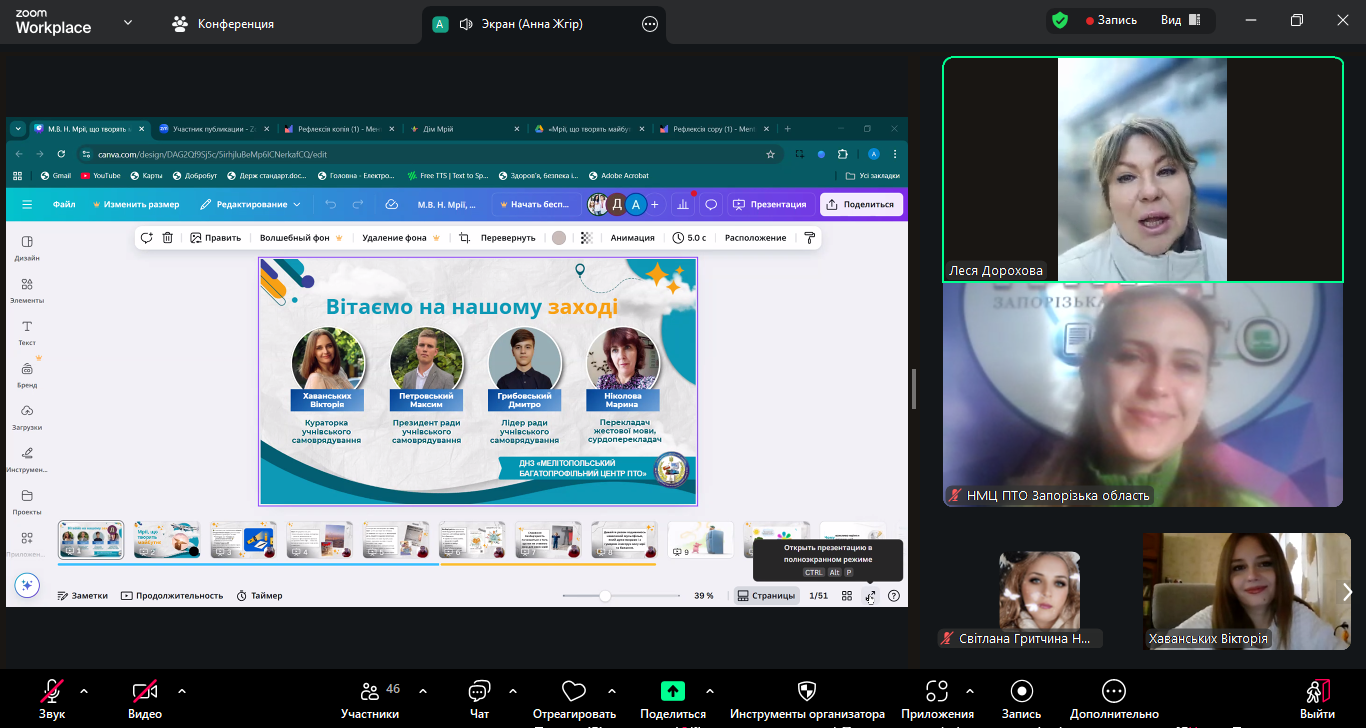Open screen share options ellipsis button

click(650, 24)
